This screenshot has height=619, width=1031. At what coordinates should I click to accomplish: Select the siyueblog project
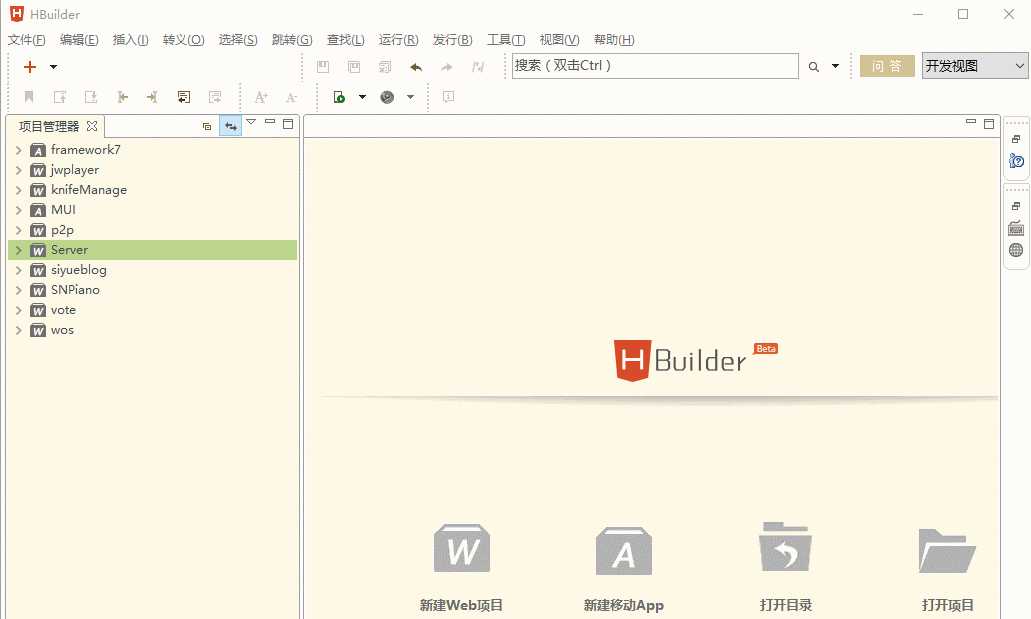point(79,270)
